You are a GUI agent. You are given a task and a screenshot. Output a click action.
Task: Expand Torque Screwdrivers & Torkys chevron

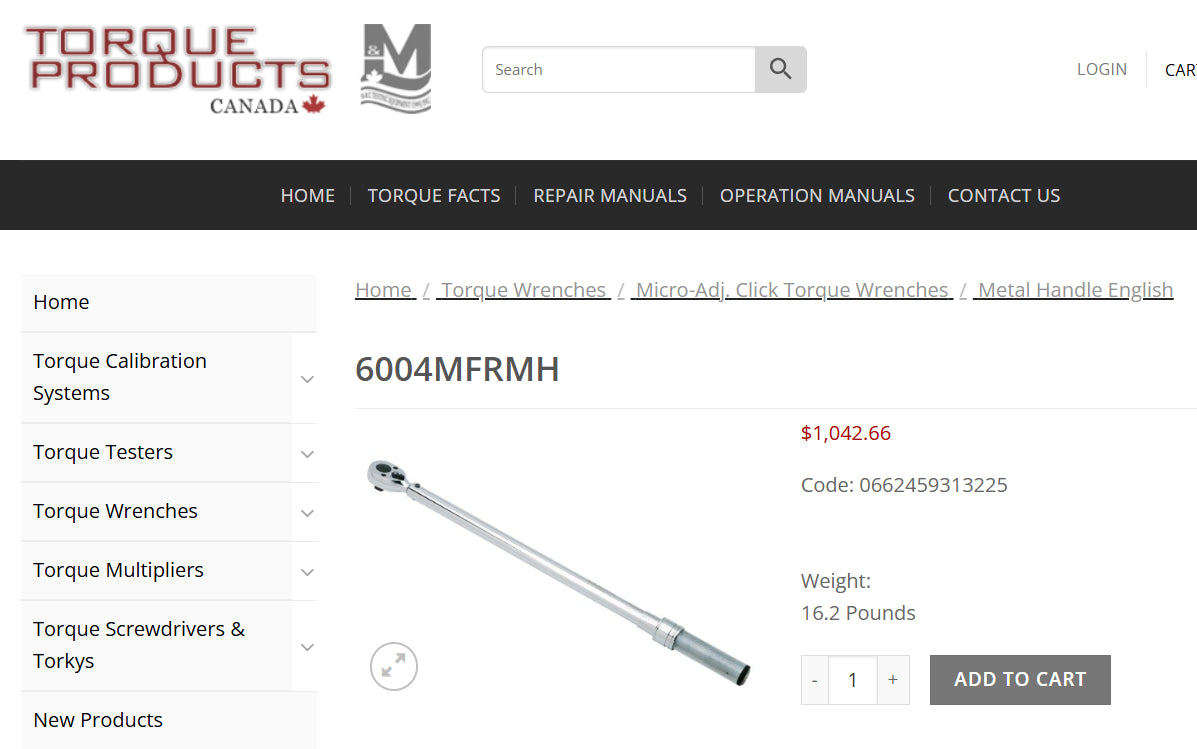(307, 647)
